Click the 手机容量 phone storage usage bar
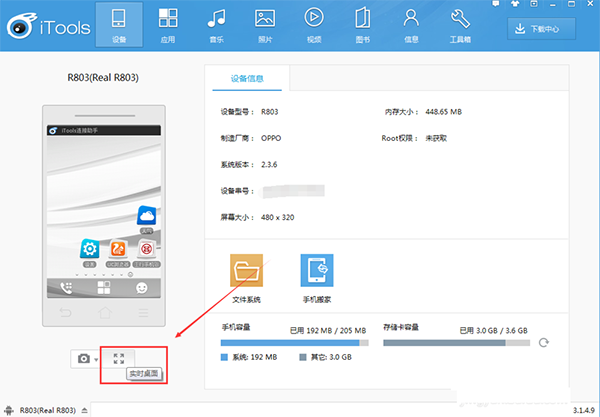600x417 pixels. coord(294,342)
